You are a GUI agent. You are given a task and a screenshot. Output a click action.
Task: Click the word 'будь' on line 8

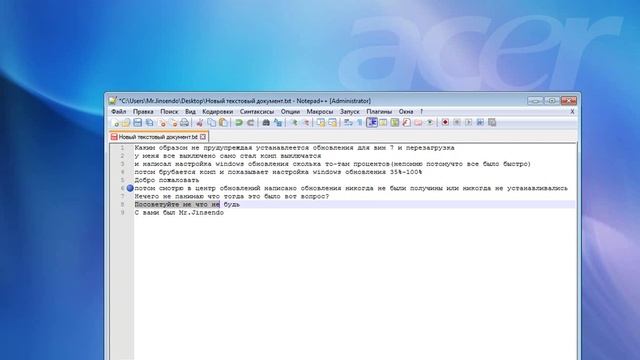(232, 204)
